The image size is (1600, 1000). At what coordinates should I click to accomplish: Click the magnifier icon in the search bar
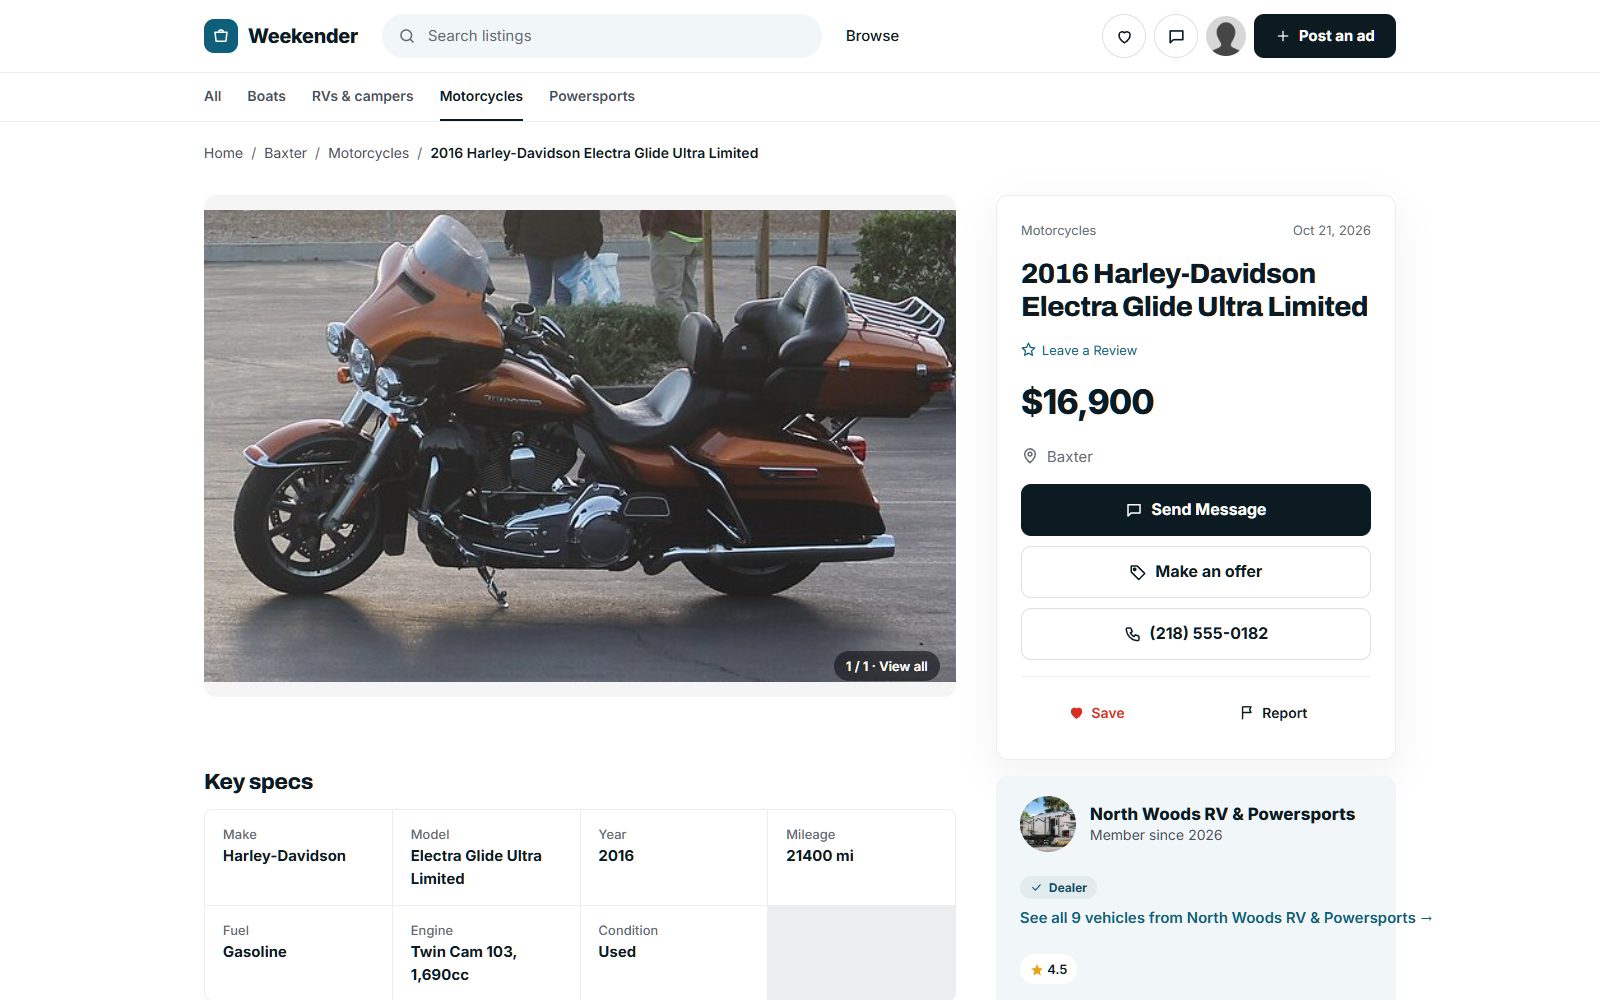tap(407, 36)
